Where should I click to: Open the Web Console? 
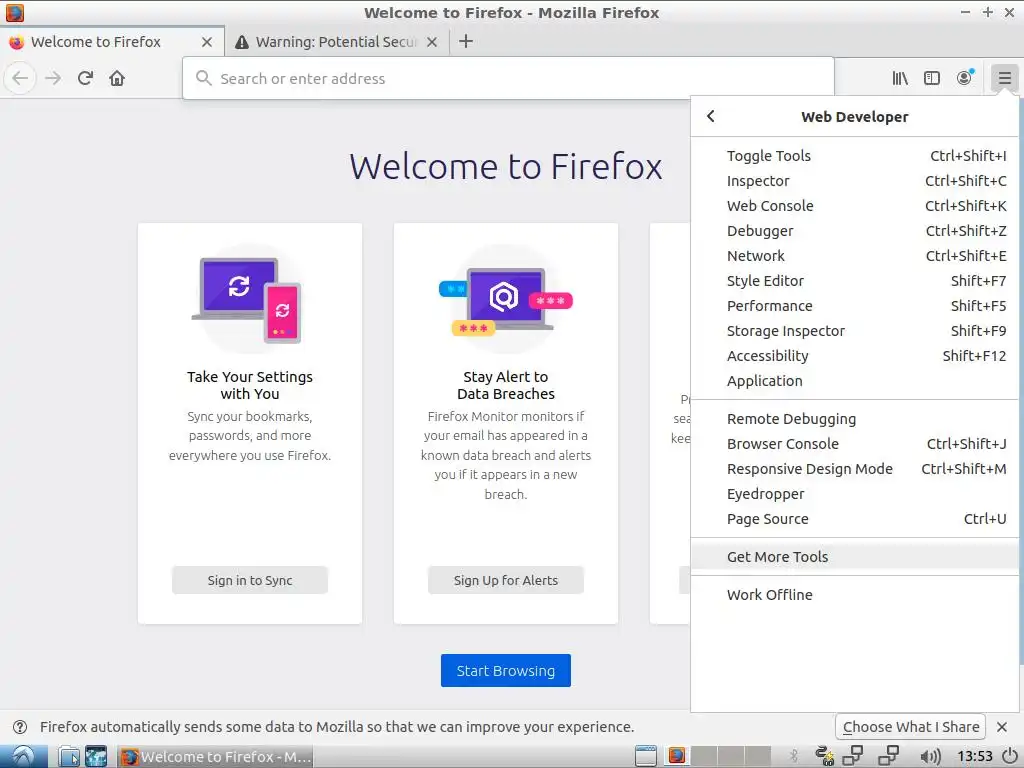(x=855, y=206)
